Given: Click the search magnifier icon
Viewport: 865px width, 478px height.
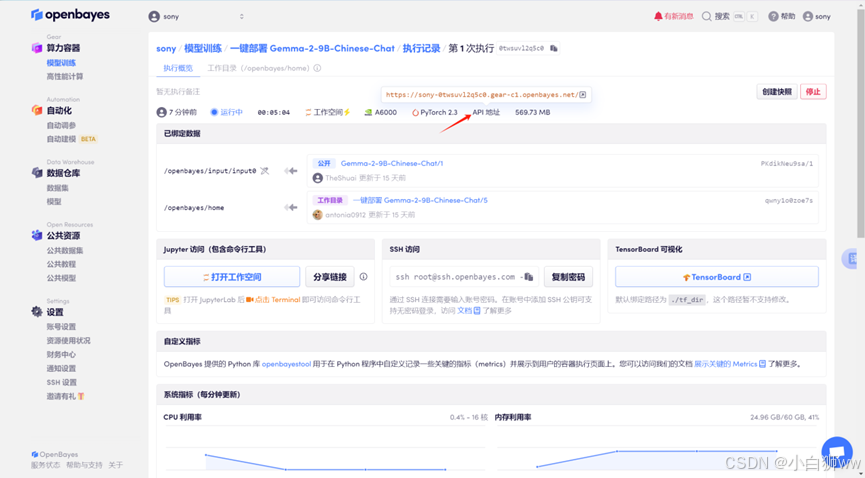Looking at the screenshot, I should tap(706, 17).
